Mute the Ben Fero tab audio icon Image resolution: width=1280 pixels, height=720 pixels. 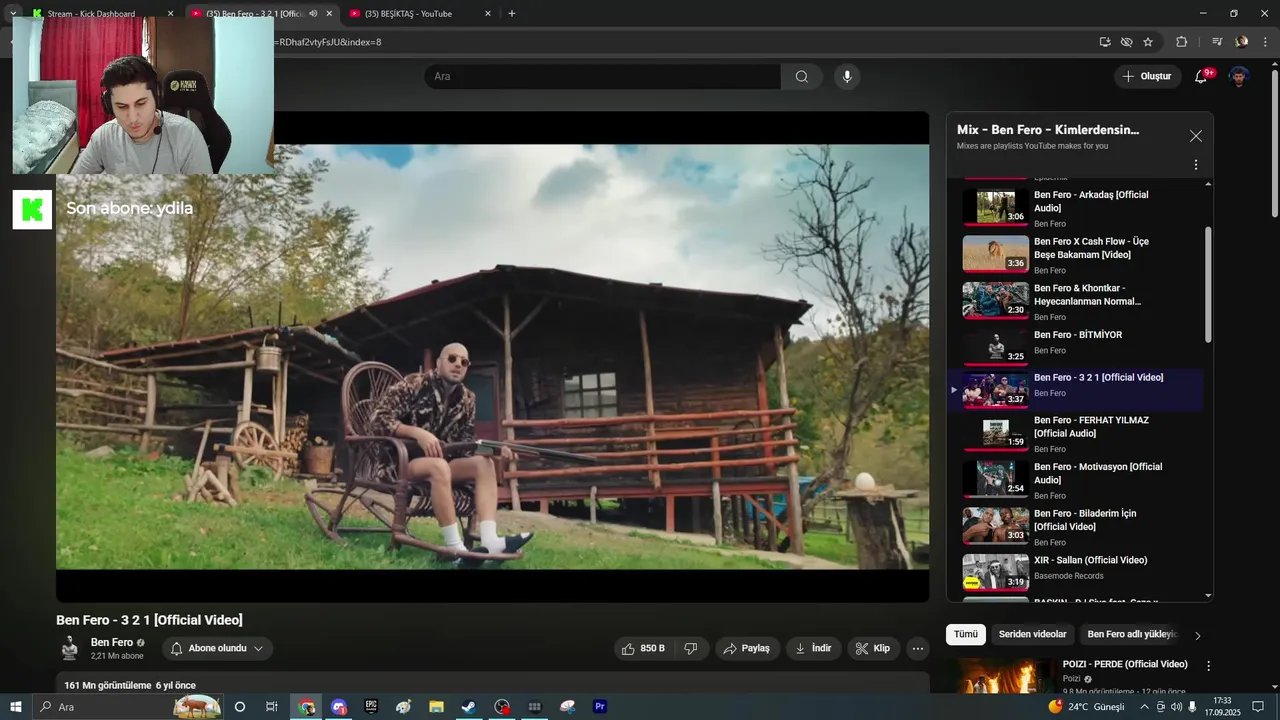point(313,14)
